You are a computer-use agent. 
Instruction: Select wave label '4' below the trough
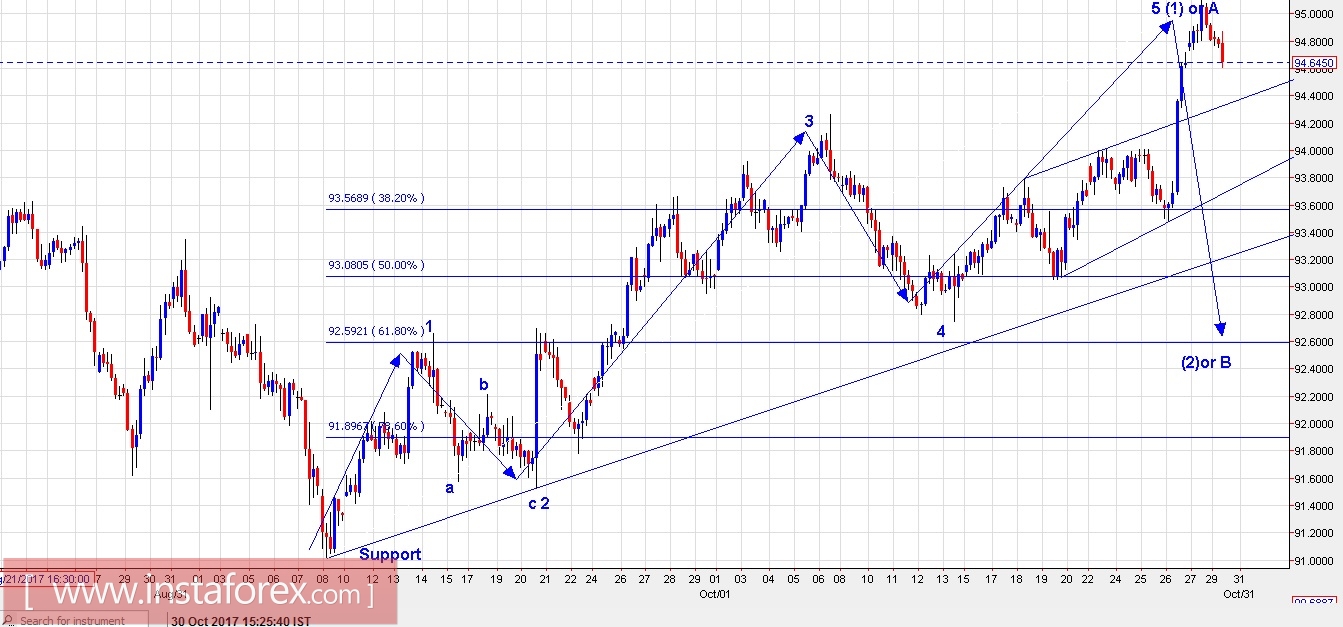tap(941, 331)
